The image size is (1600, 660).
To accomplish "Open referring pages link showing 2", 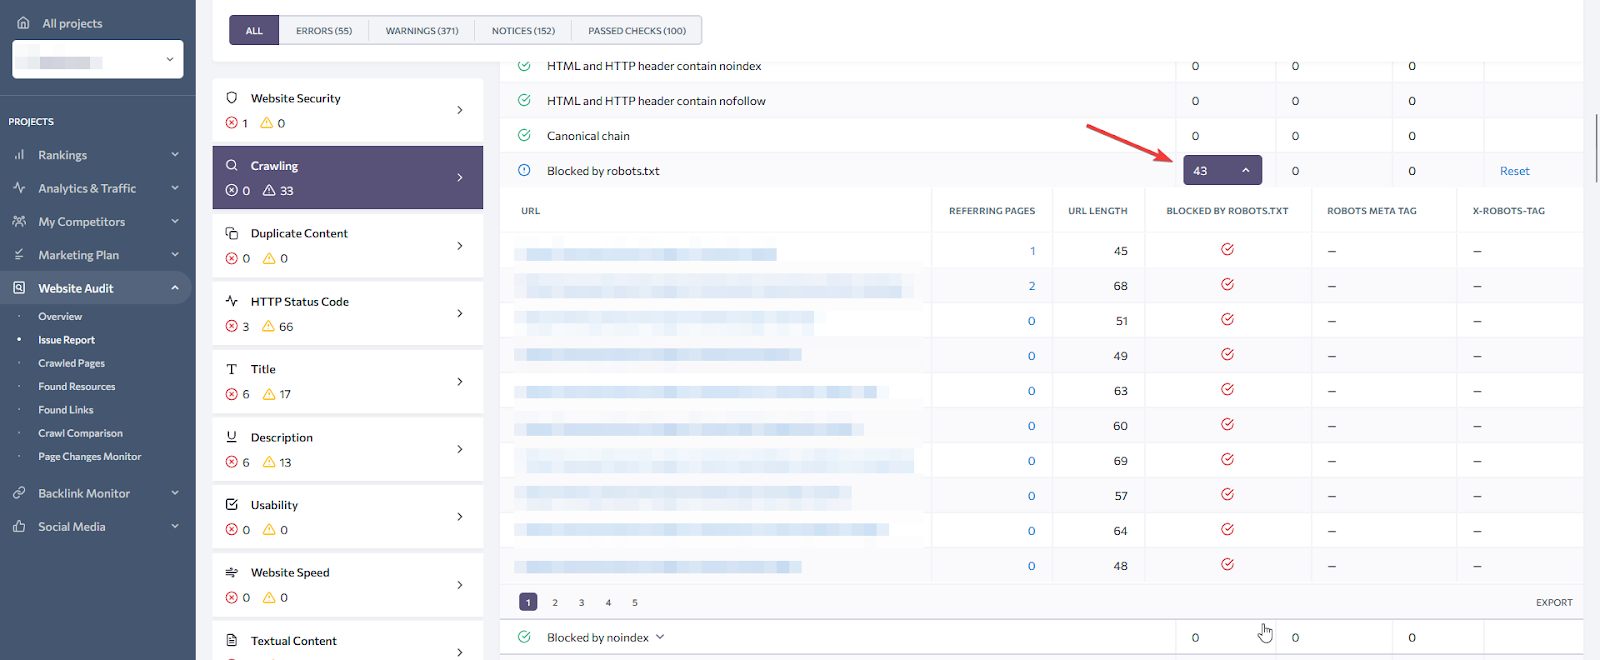I will pyautogui.click(x=1032, y=286).
